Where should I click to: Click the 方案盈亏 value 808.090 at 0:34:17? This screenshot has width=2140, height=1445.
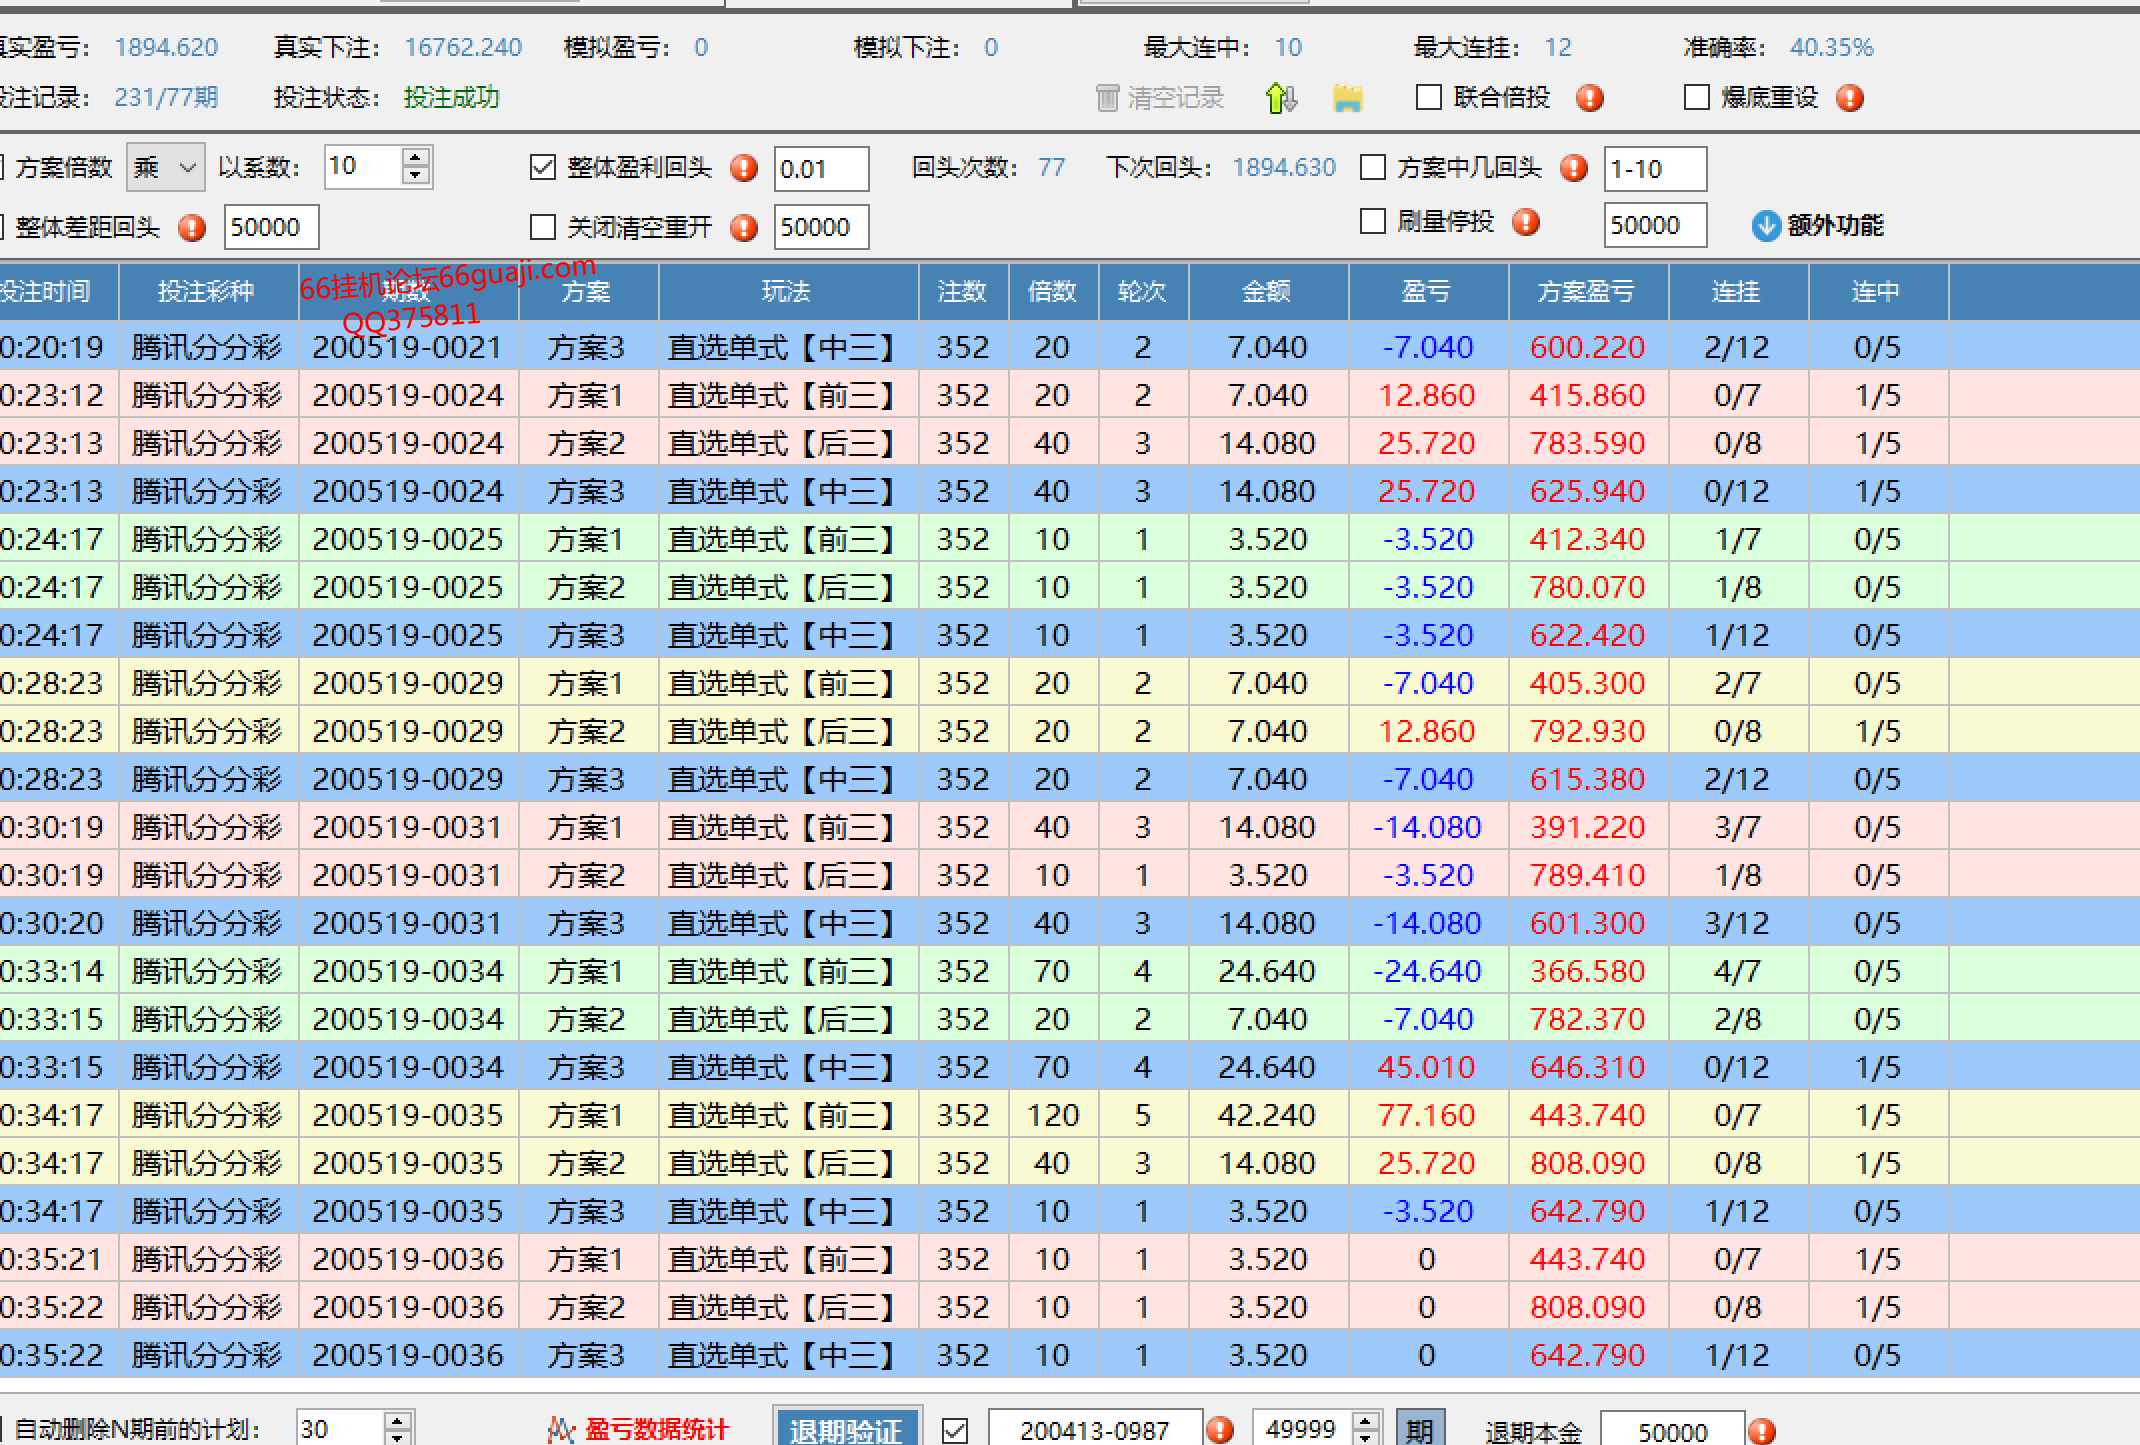[1588, 1163]
